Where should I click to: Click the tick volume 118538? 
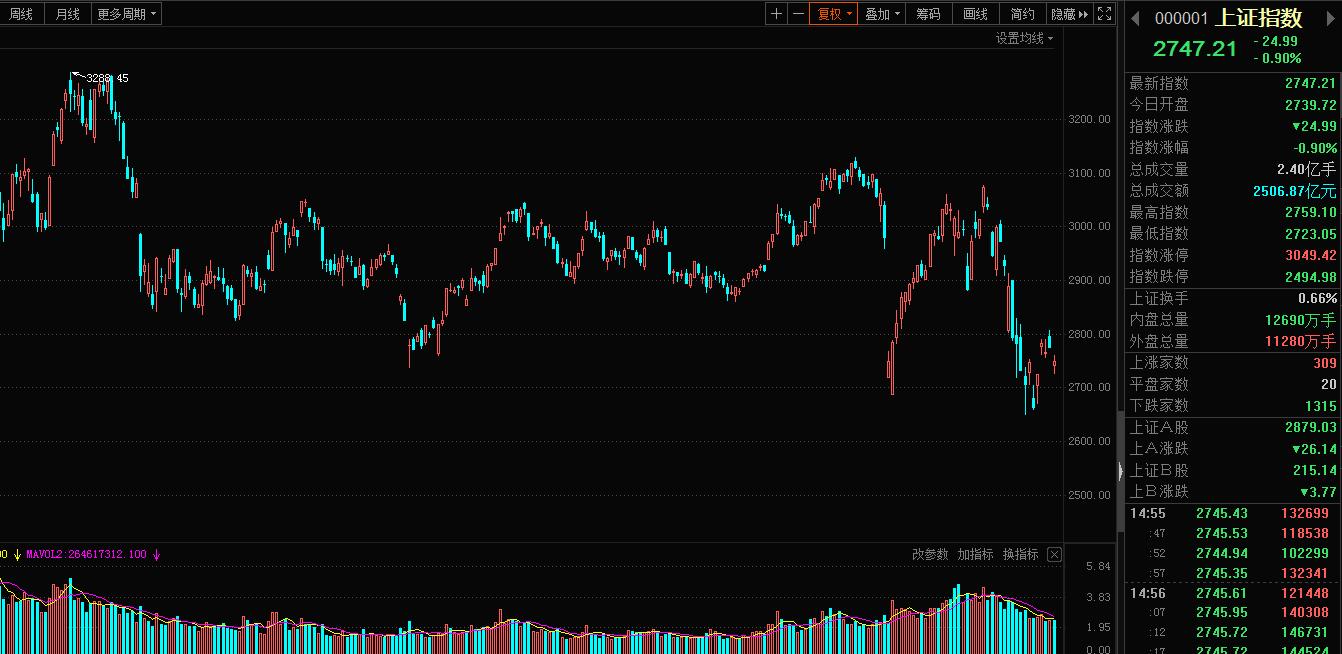1304,534
